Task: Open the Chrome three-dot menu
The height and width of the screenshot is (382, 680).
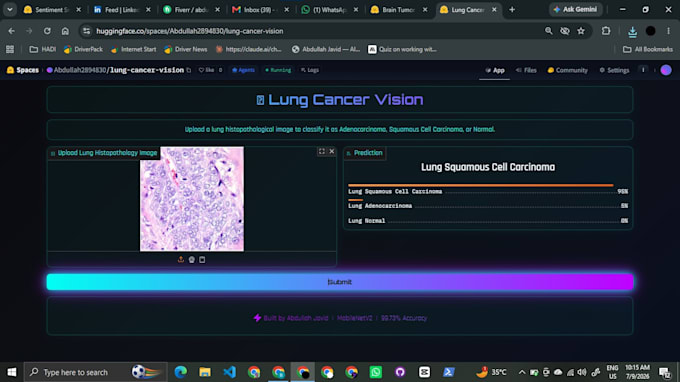Action: pyautogui.click(x=668, y=31)
